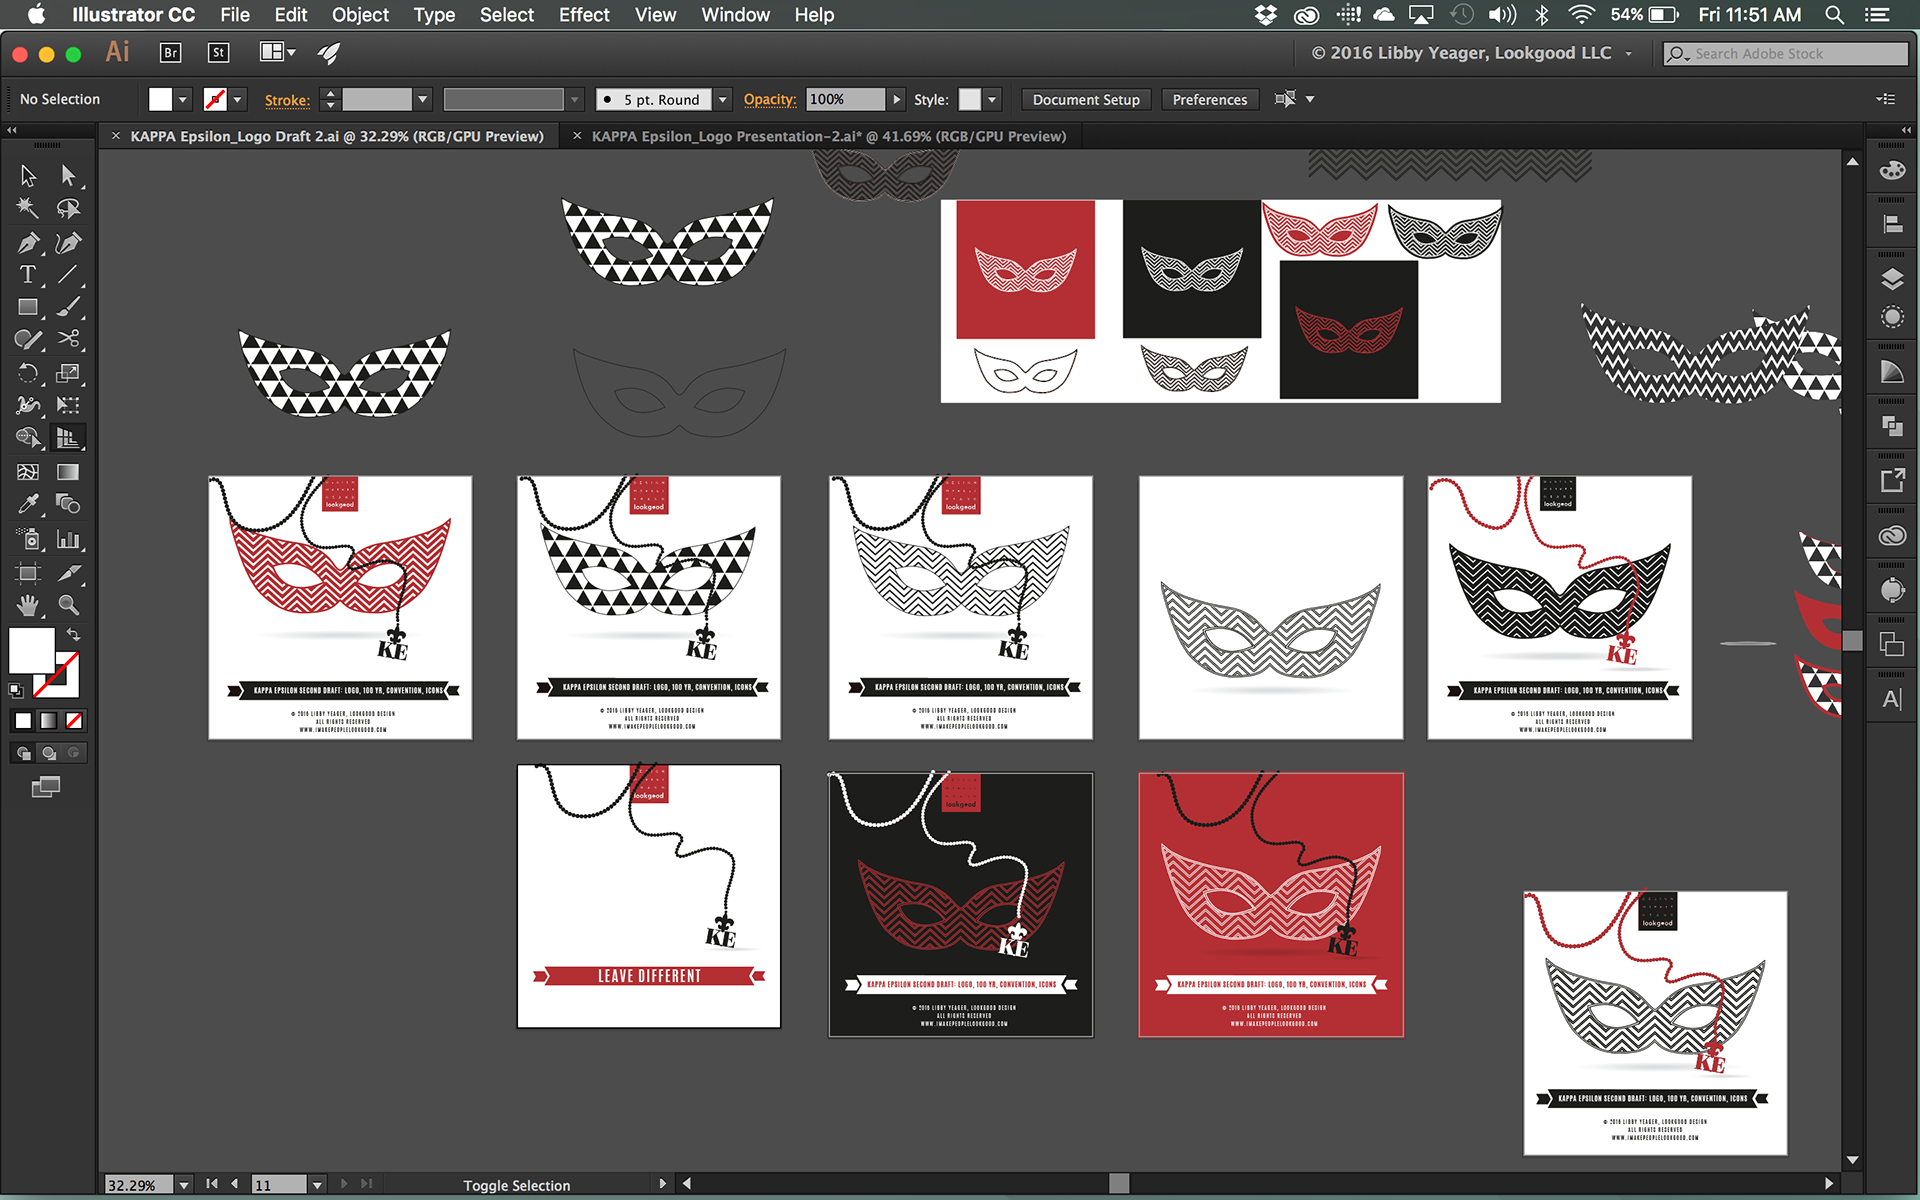
Task: Select the Selection tool (black arrow)
Action: (x=28, y=176)
